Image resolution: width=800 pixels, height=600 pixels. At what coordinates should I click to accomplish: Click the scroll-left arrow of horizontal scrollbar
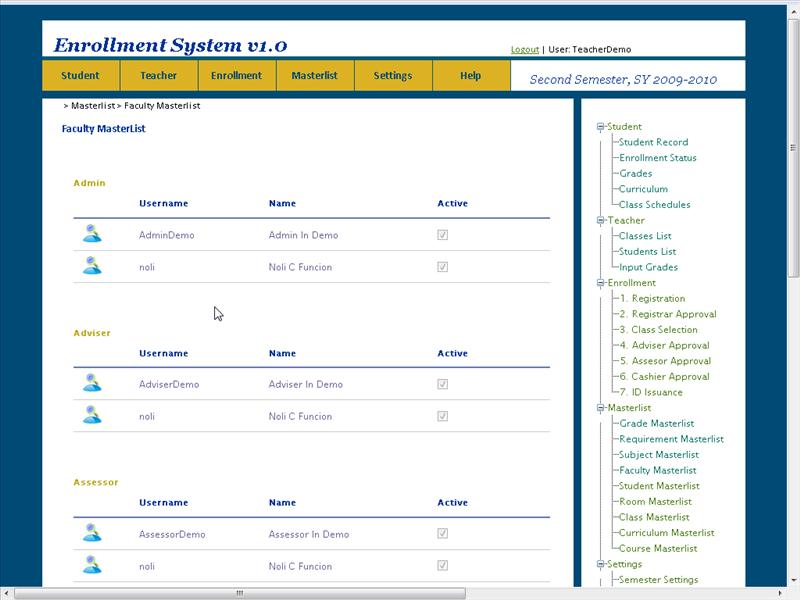[x=6, y=593]
